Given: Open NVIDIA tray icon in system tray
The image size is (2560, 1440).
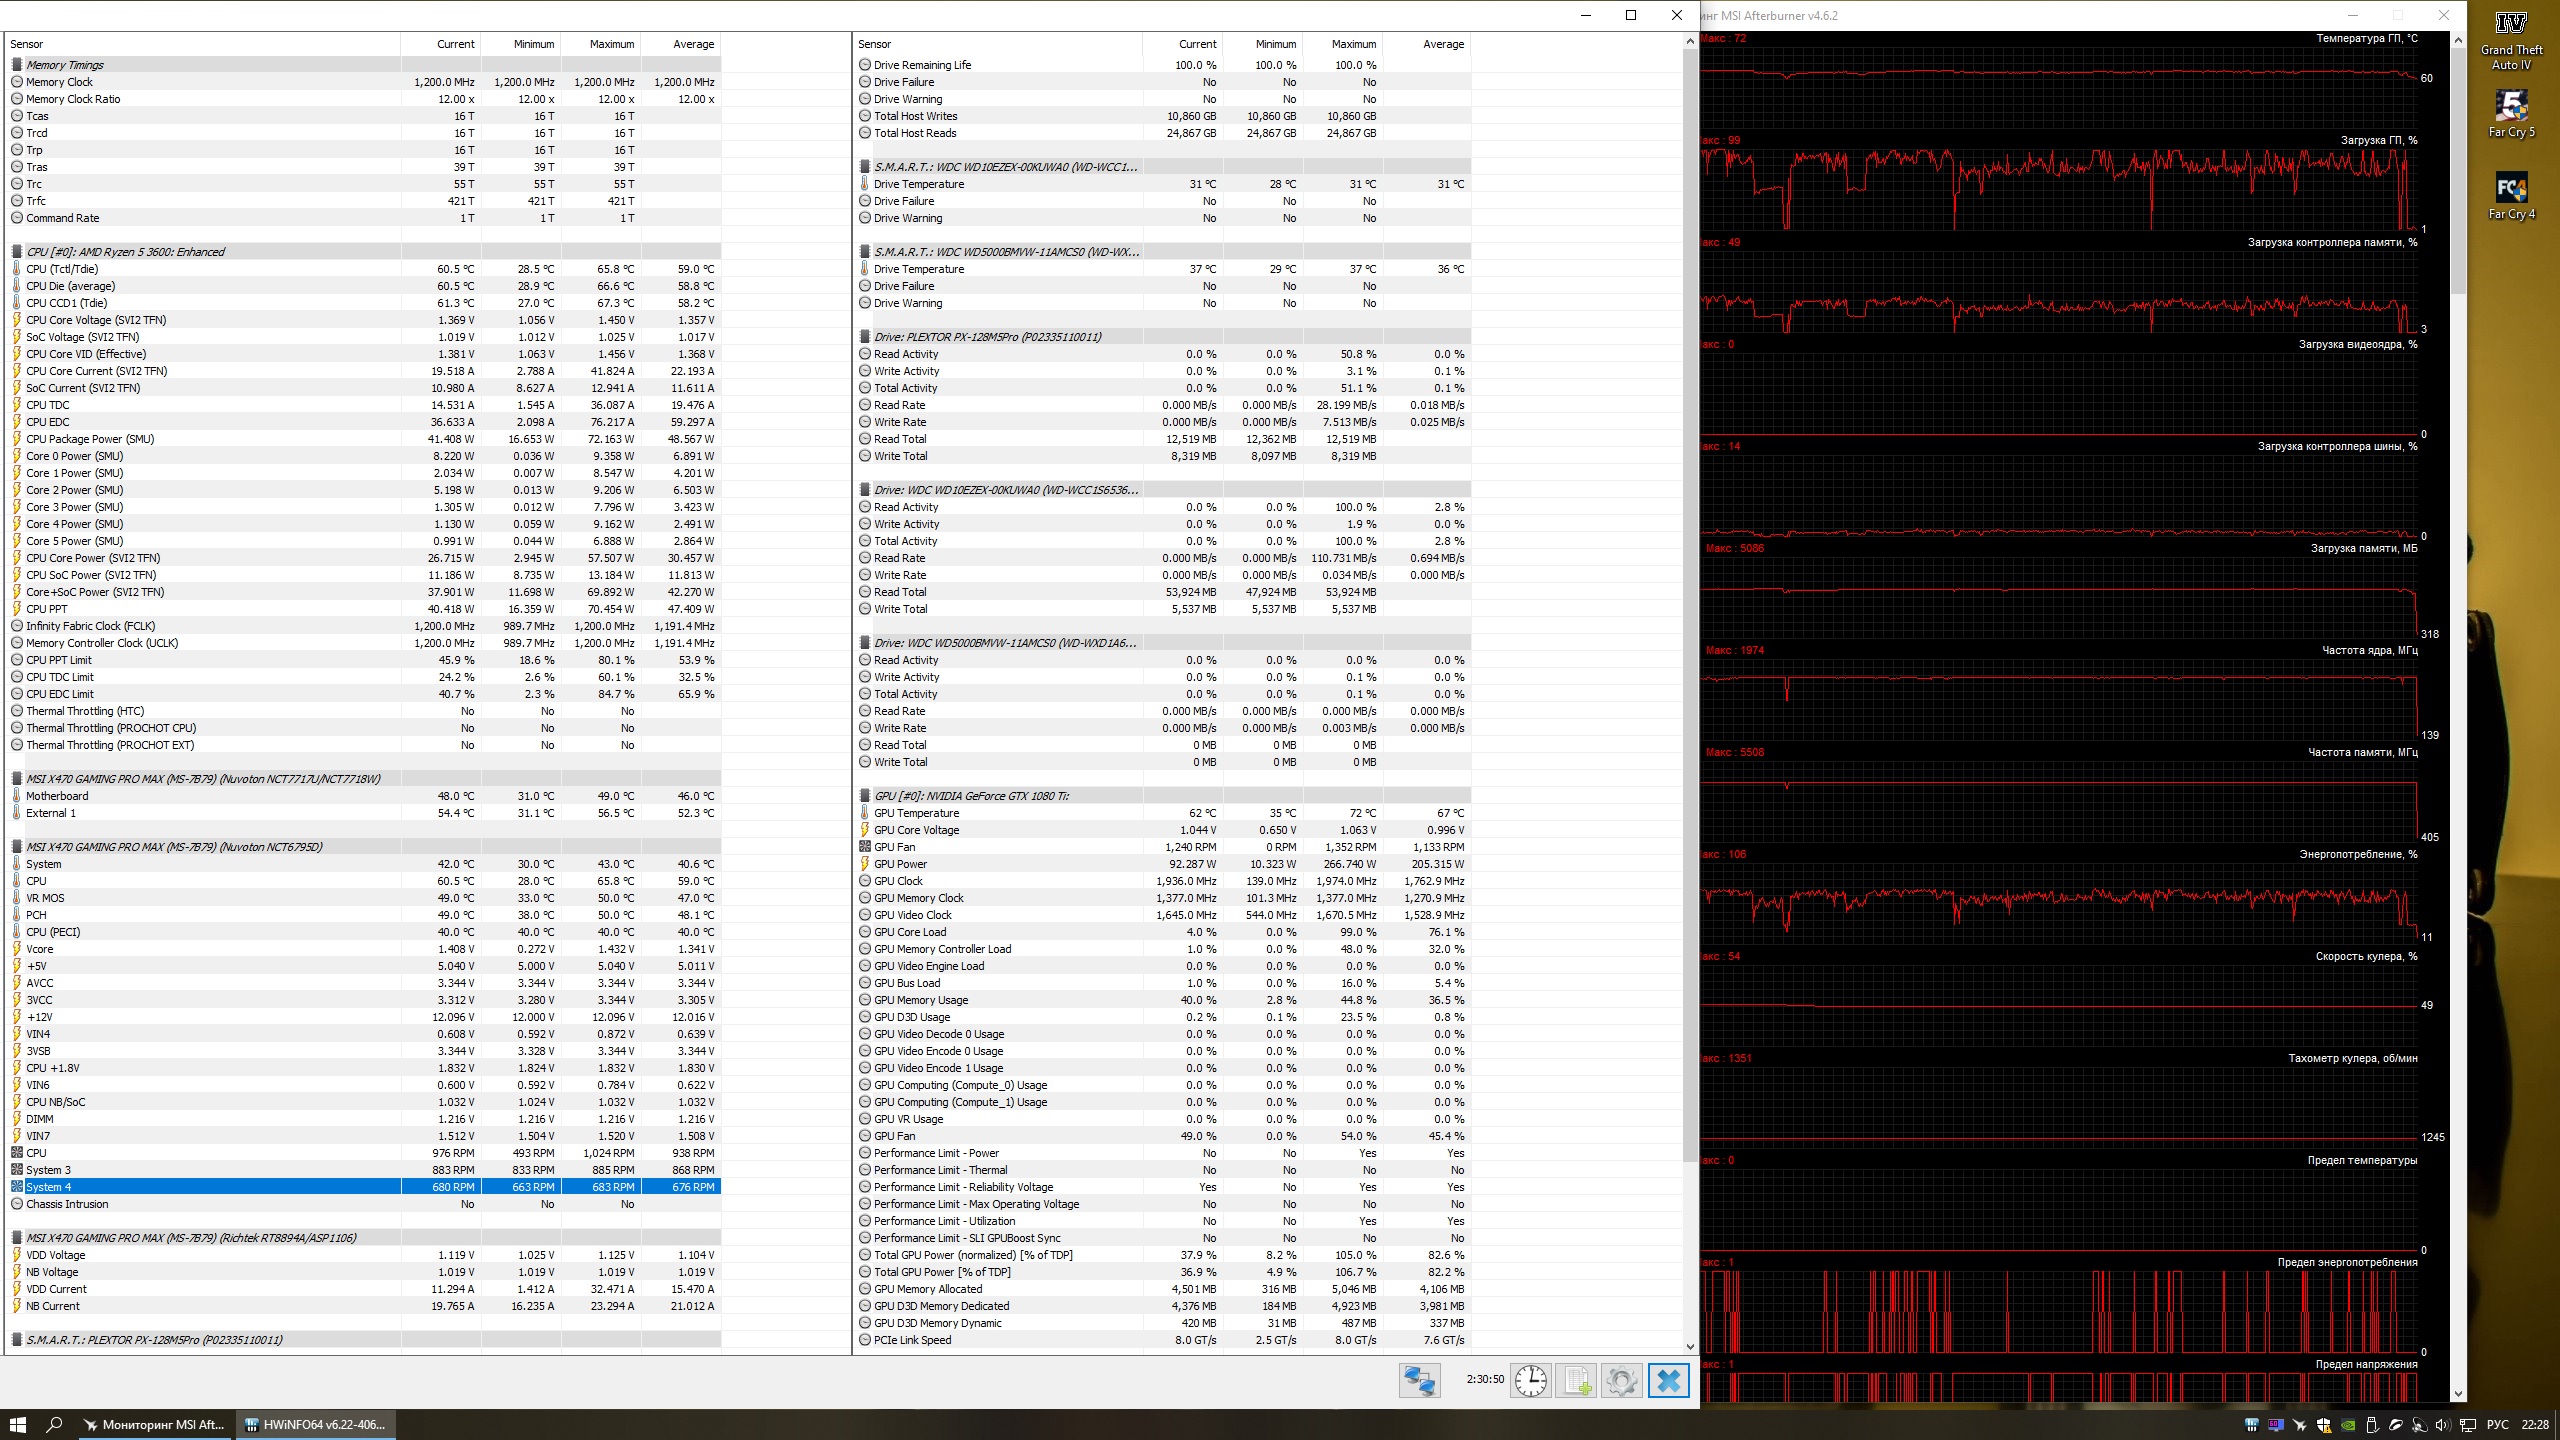Looking at the screenshot, I should (2347, 1425).
